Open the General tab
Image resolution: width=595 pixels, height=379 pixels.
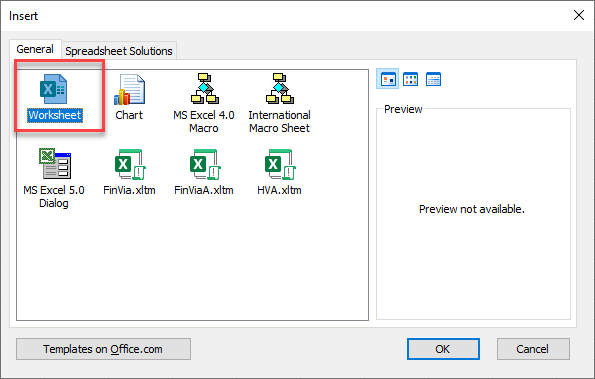(x=35, y=49)
